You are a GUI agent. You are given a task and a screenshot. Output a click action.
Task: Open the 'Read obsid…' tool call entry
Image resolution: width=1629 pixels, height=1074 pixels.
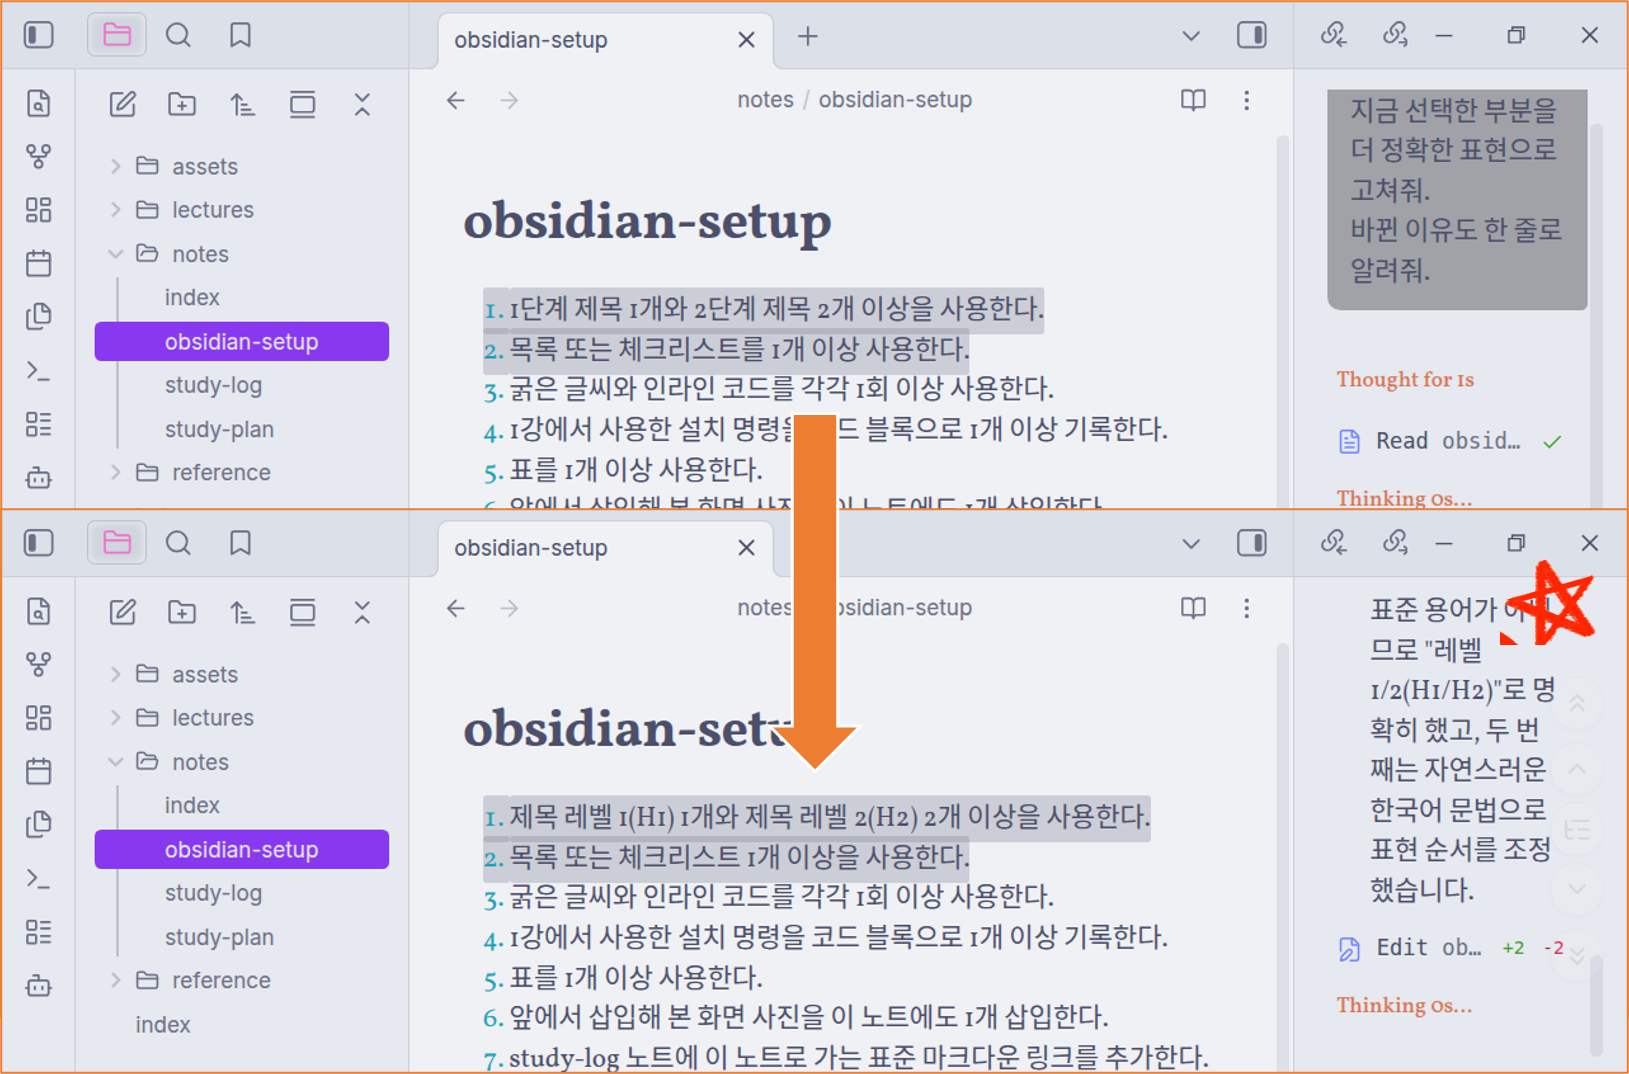(1450, 441)
